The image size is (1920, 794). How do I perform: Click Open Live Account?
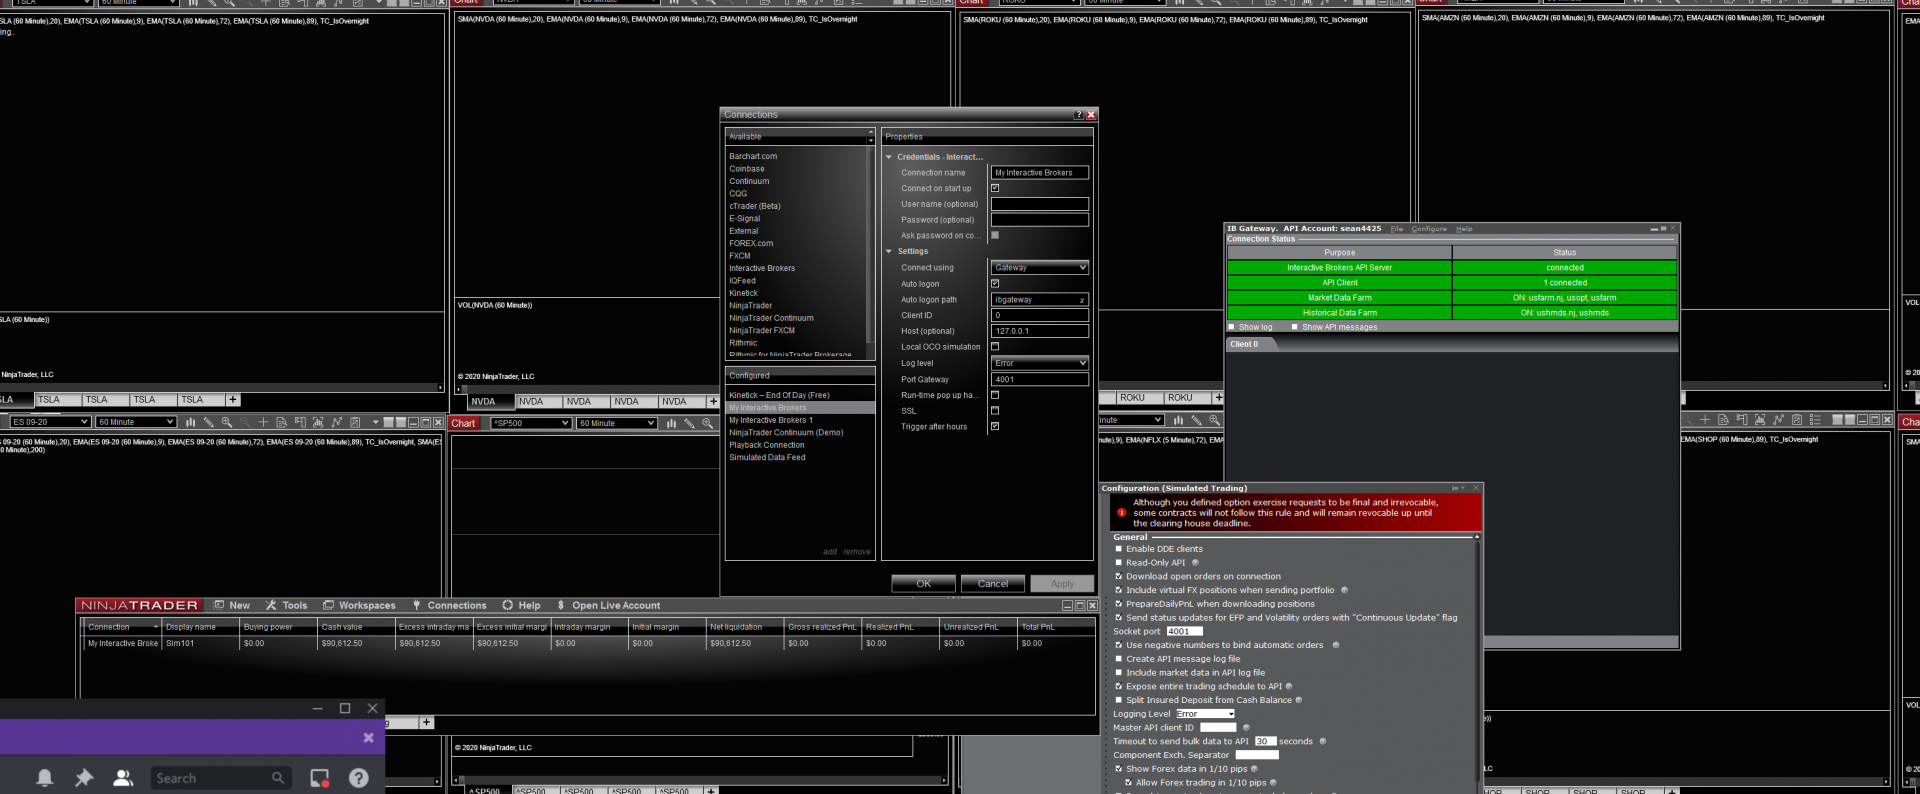click(609, 605)
